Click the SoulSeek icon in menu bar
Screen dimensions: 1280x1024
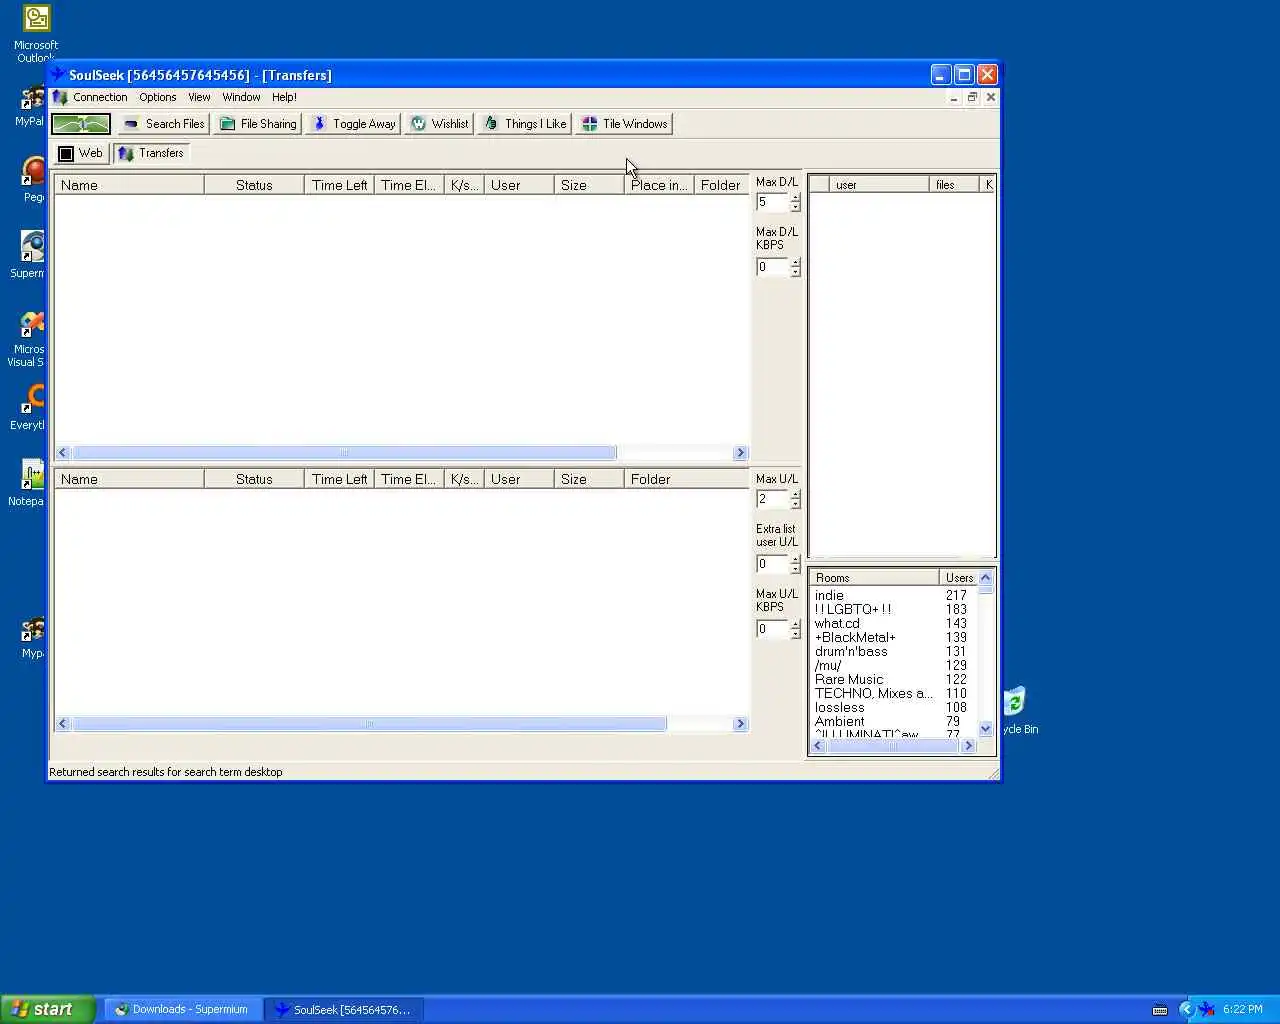(x=60, y=97)
